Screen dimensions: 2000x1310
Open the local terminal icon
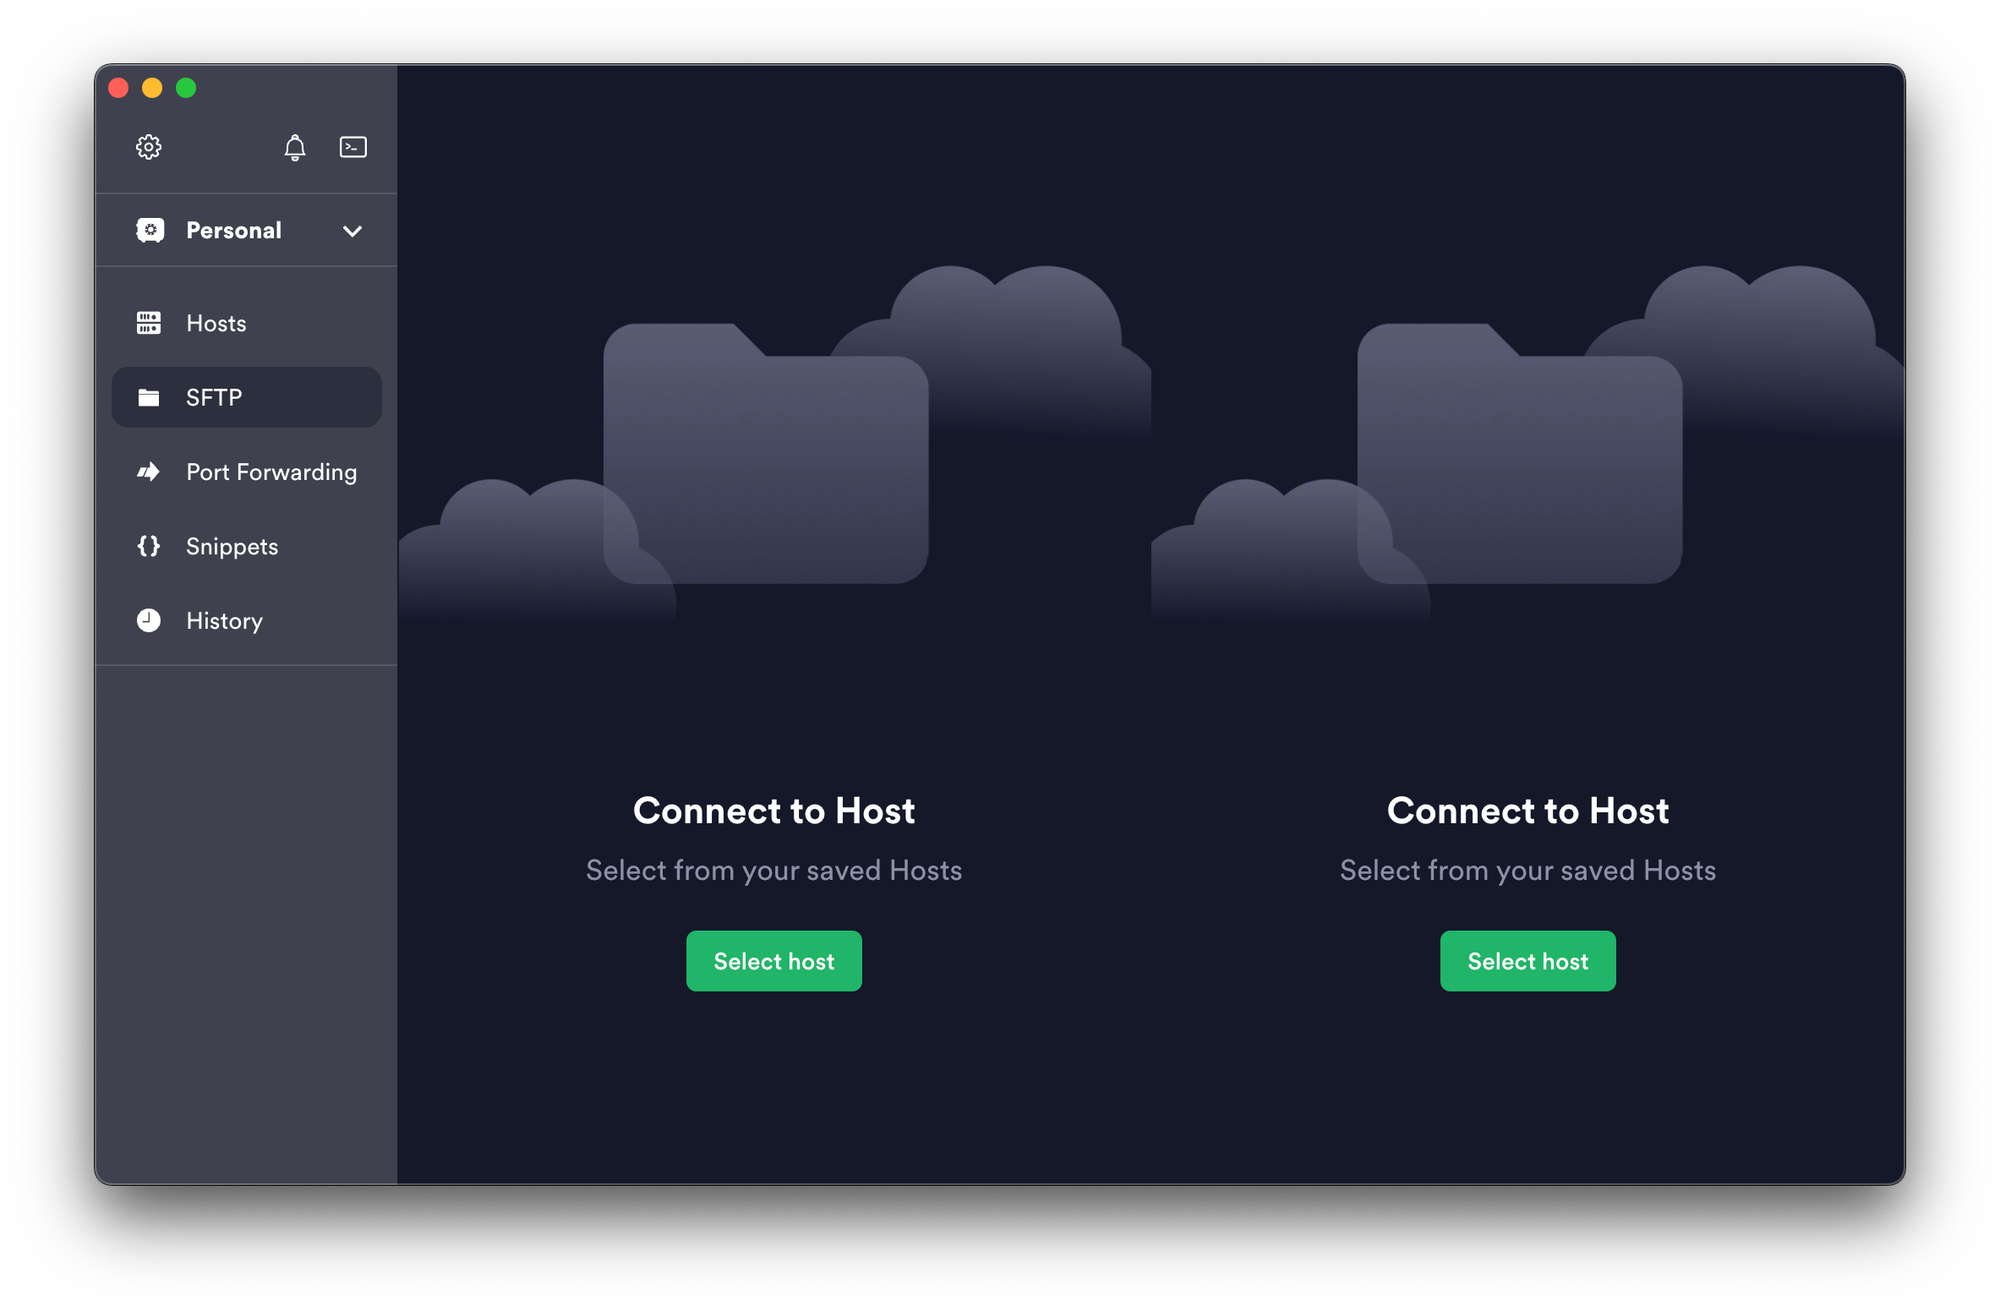[x=353, y=147]
